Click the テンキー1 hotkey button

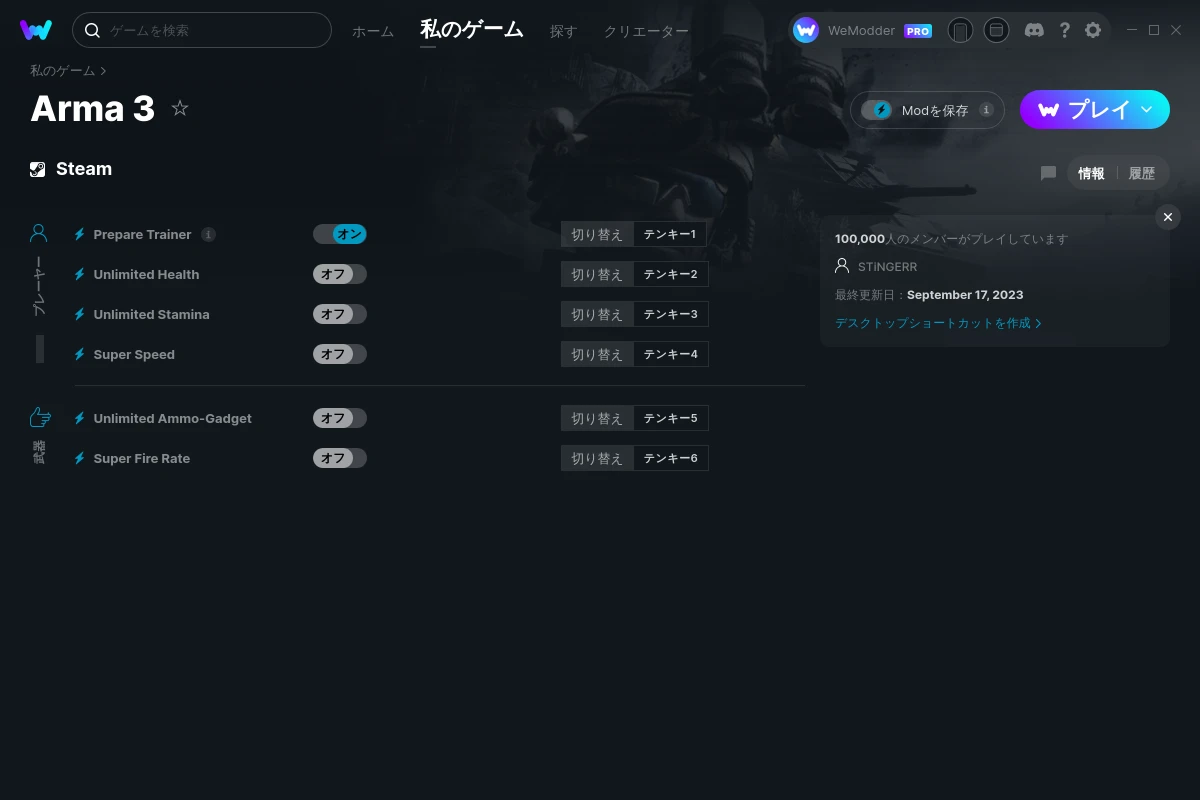pyautogui.click(x=670, y=234)
